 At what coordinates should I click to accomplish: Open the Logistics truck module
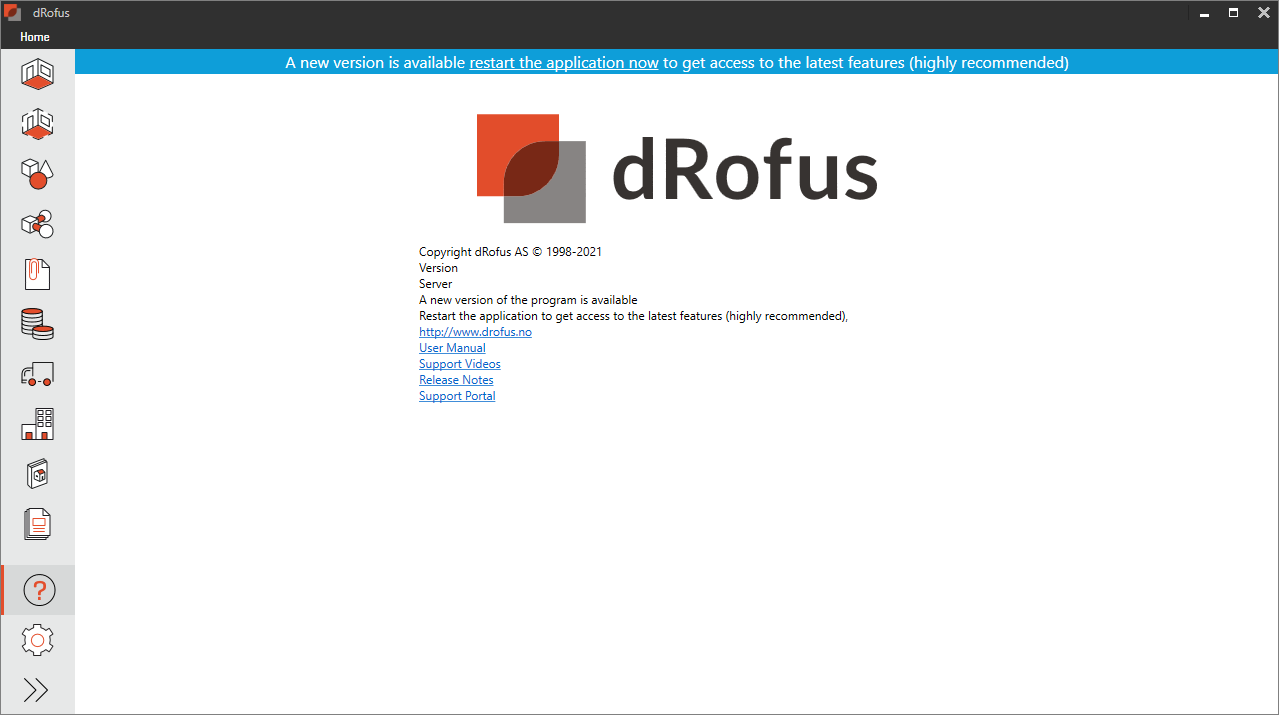[x=37, y=374]
